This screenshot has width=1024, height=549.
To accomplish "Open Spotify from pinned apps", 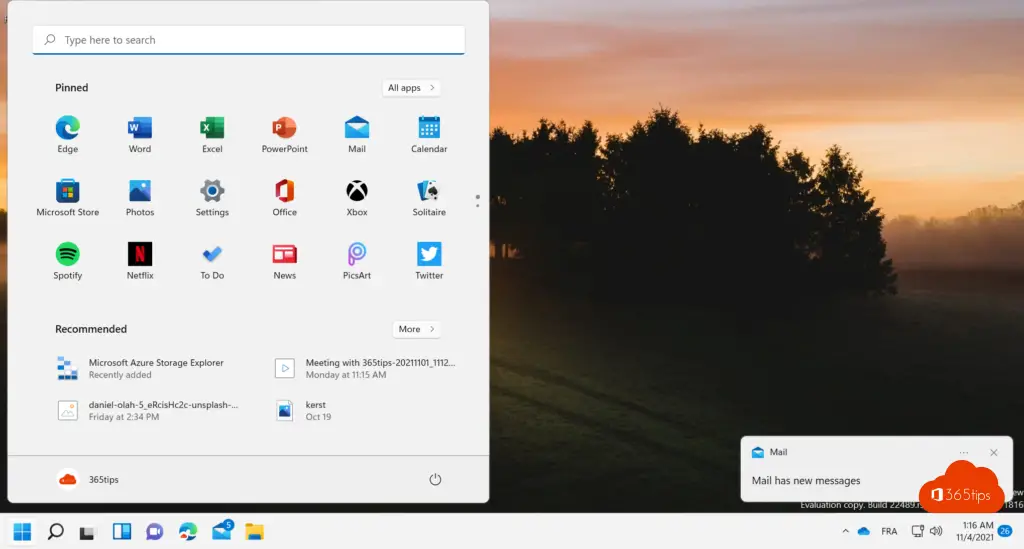I will (x=67, y=260).
